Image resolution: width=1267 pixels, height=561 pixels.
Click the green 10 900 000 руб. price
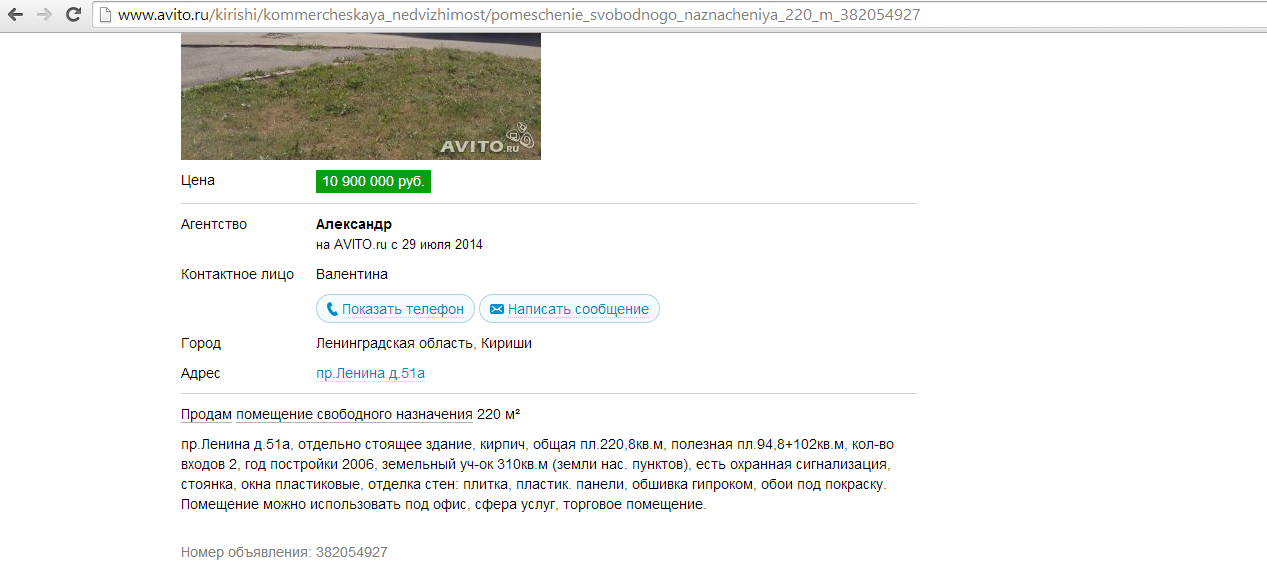(374, 182)
